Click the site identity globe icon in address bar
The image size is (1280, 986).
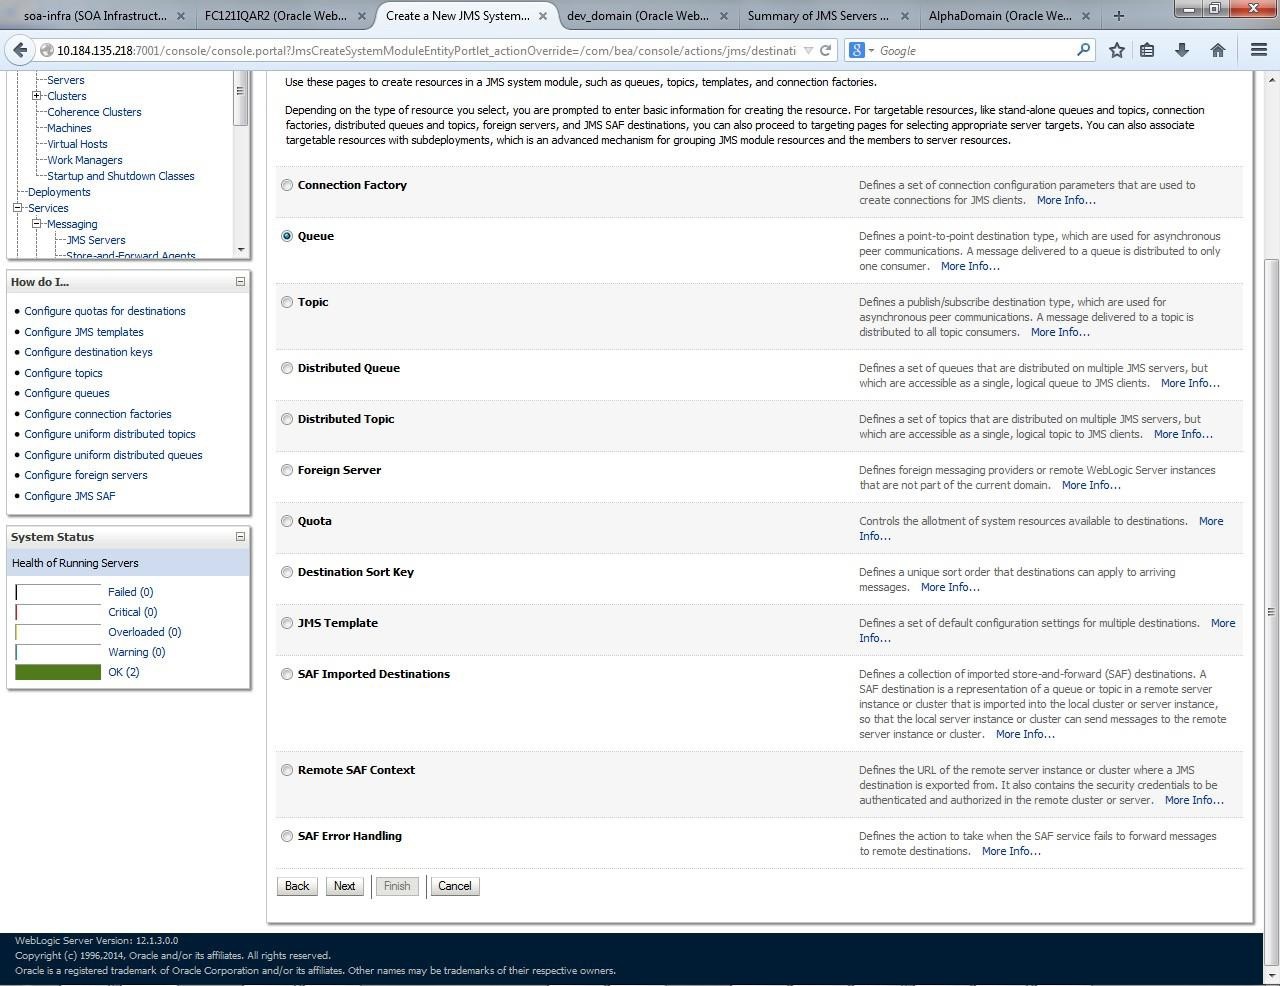[46, 50]
